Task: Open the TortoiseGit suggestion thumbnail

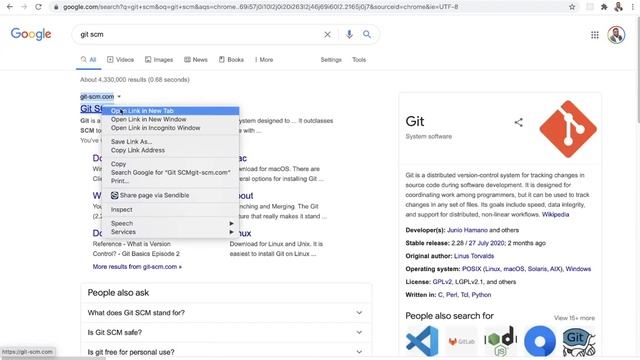Action: [x=579, y=341]
